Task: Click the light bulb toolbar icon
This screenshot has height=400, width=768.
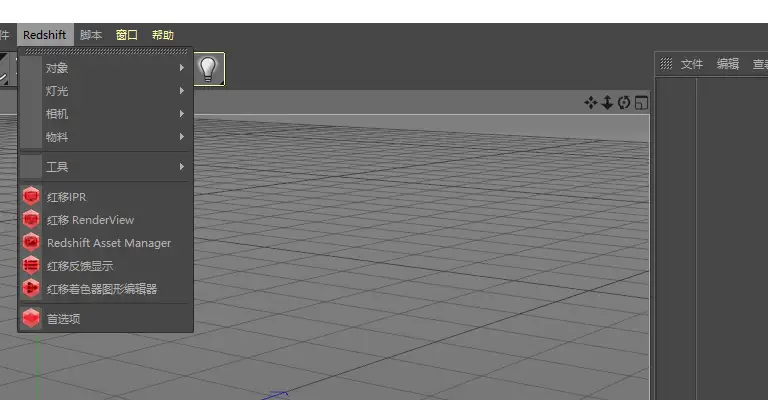Action: coord(209,69)
